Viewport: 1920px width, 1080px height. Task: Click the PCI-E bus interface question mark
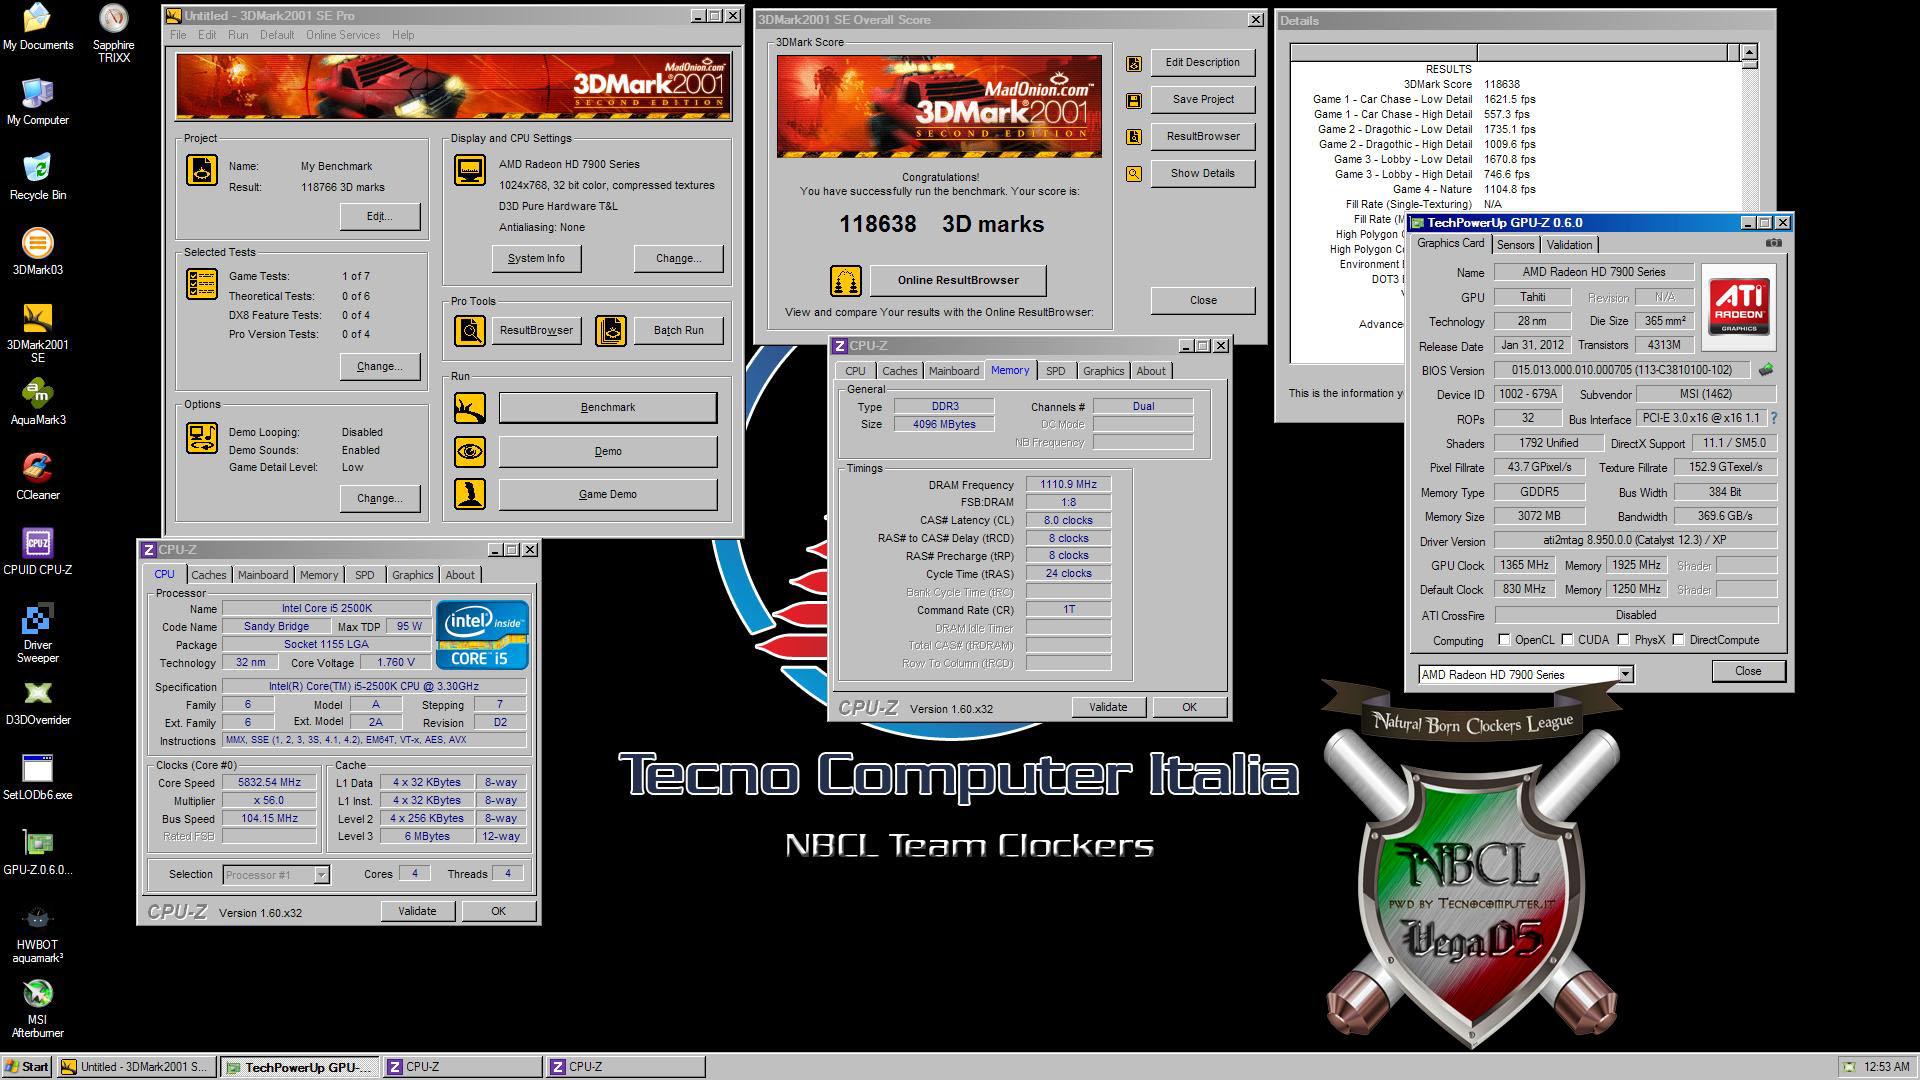click(x=1774, y=419)
